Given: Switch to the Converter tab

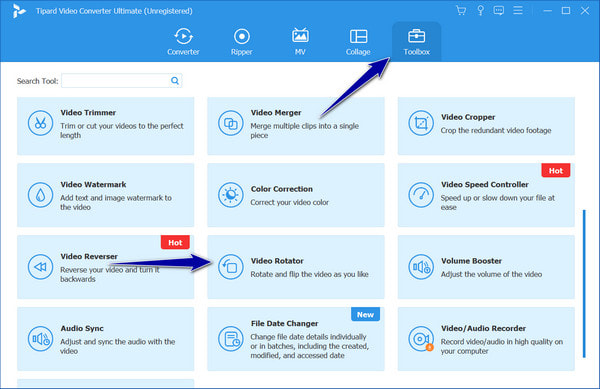Looking at the screenshot, I should pos(183,42).
